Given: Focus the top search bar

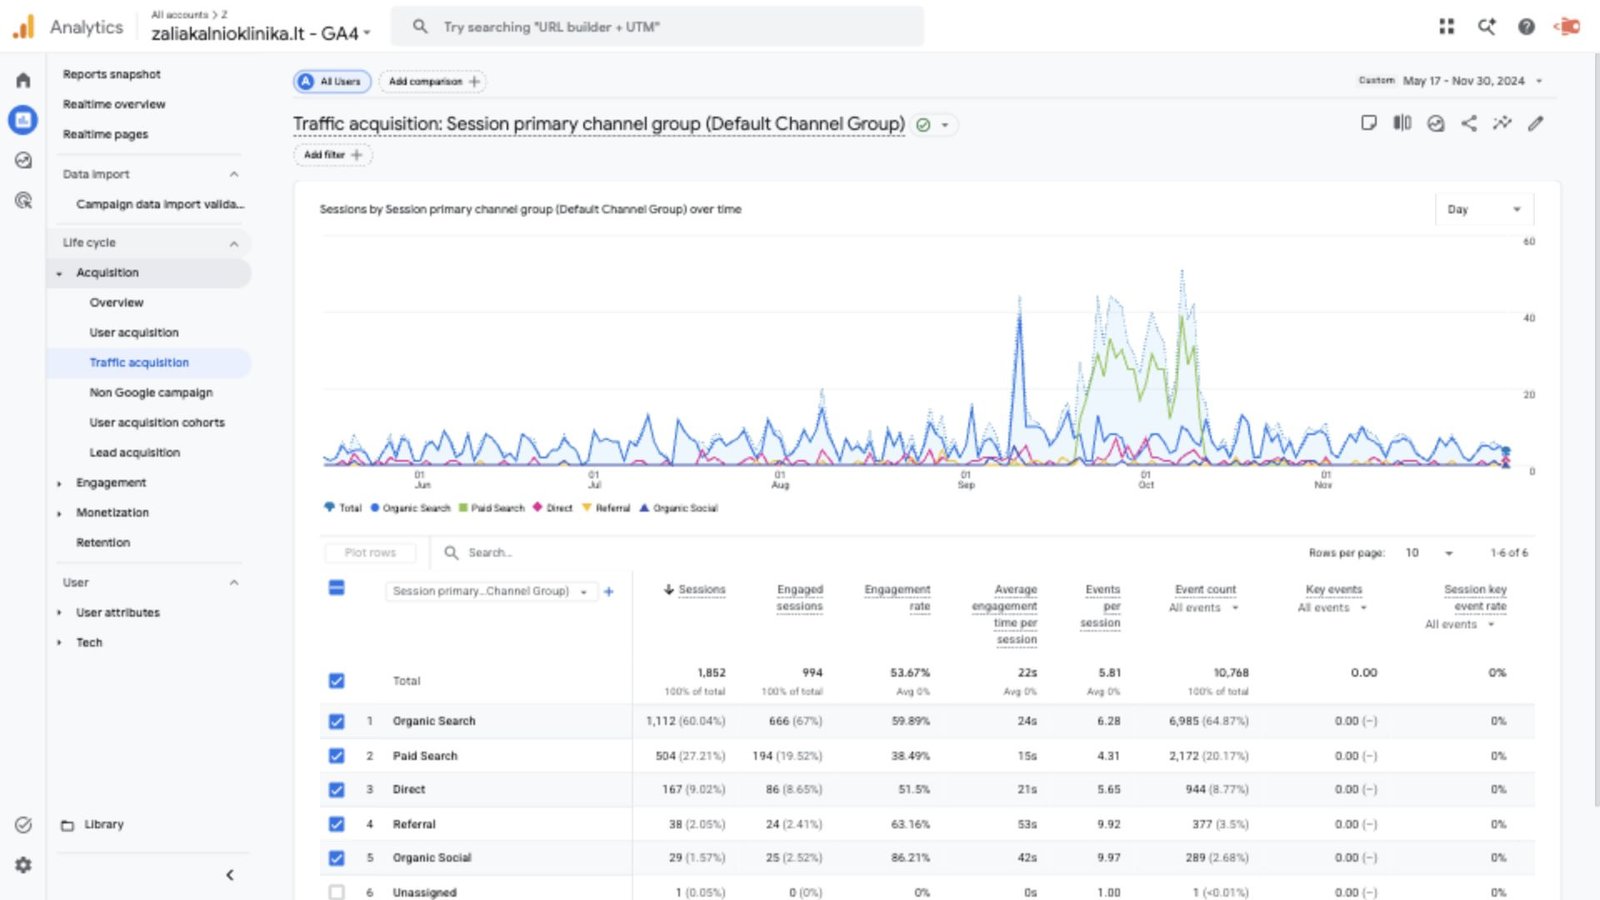Looking at the screenshot, I should click(x=658, y=27).
